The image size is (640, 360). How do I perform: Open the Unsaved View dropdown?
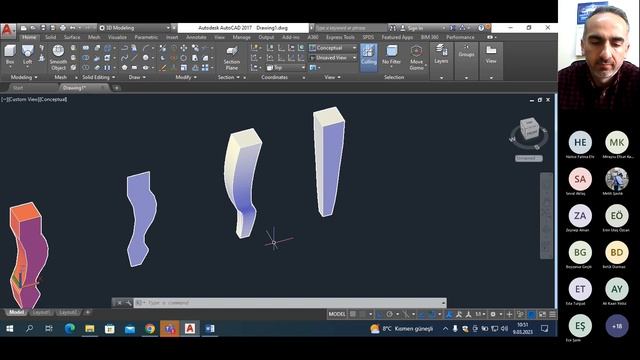[x=333, y=58]
